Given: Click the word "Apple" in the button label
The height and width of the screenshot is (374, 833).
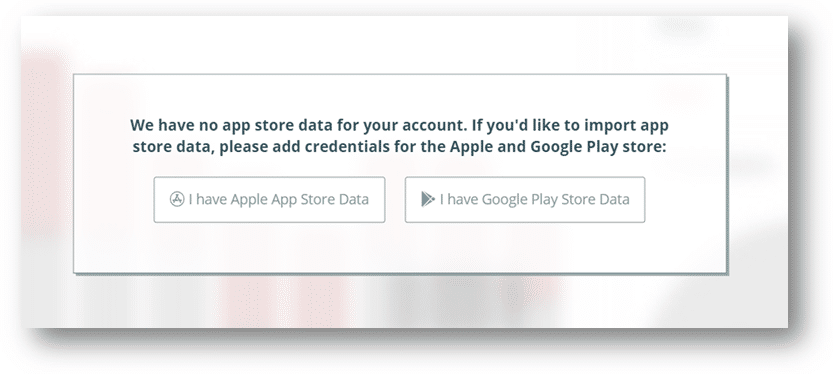Looking at the screenshot, I should tap(250, 200).
